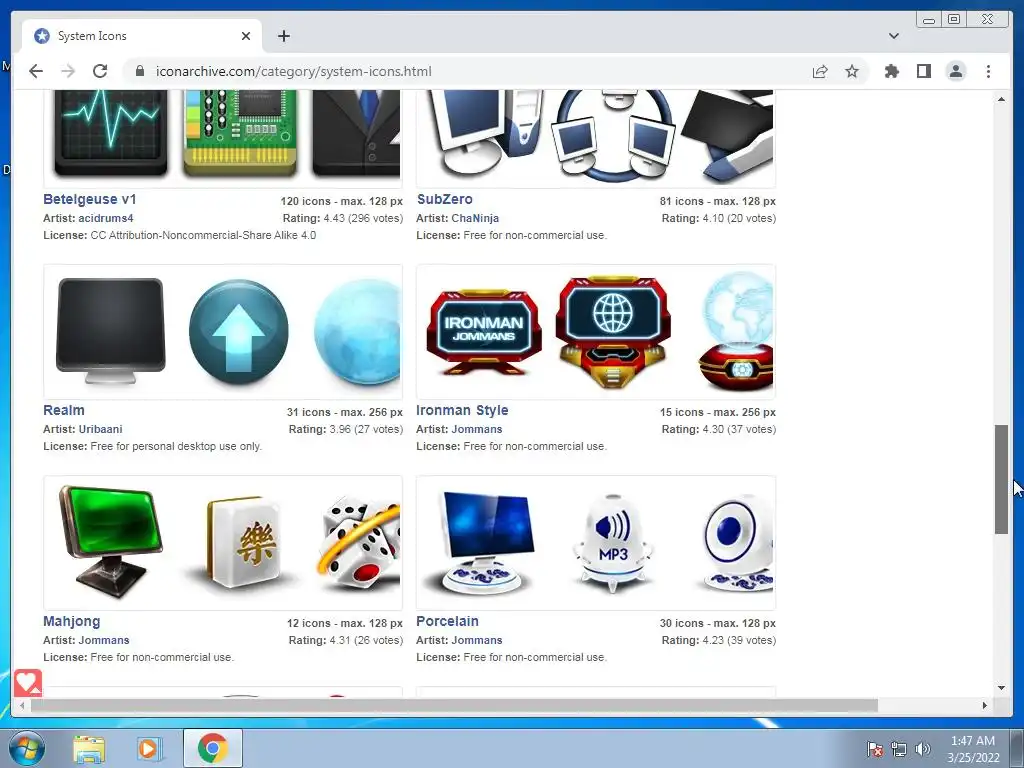Open Jommans link under Ironman Style
This screenshot has height=768, width=1024.
coord(477,429)
